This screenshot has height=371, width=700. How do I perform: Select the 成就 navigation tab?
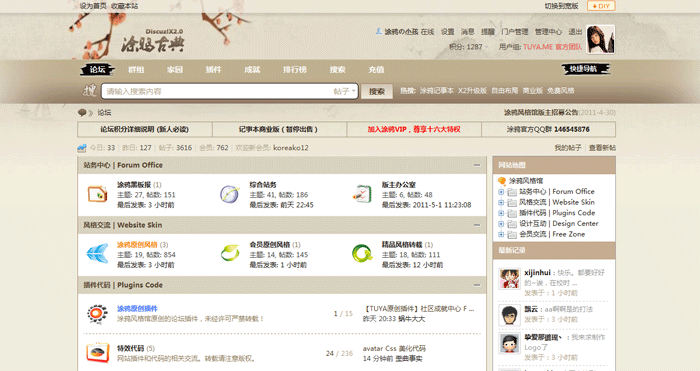[x=252, y=70]
